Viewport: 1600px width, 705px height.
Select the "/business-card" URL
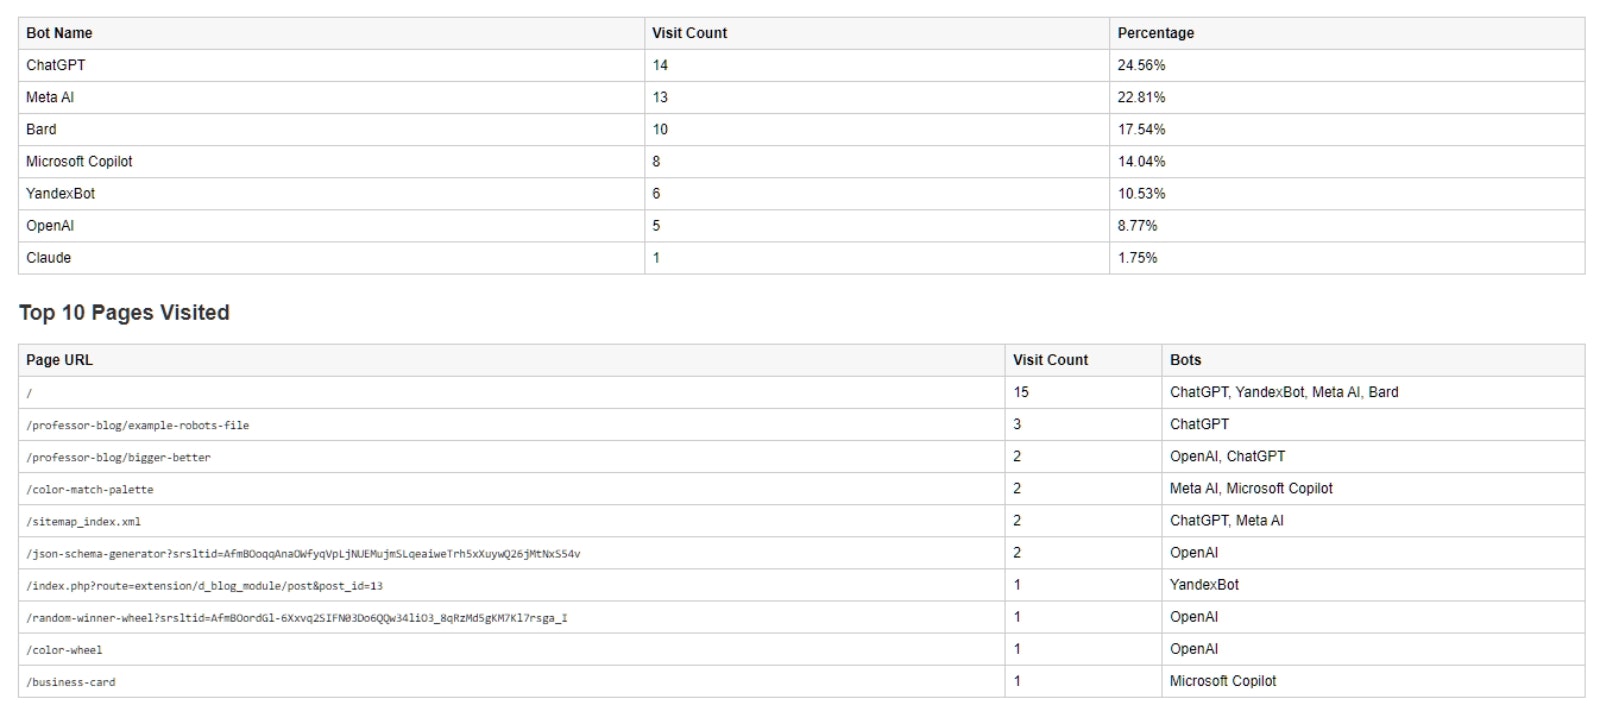coord(71,681)
